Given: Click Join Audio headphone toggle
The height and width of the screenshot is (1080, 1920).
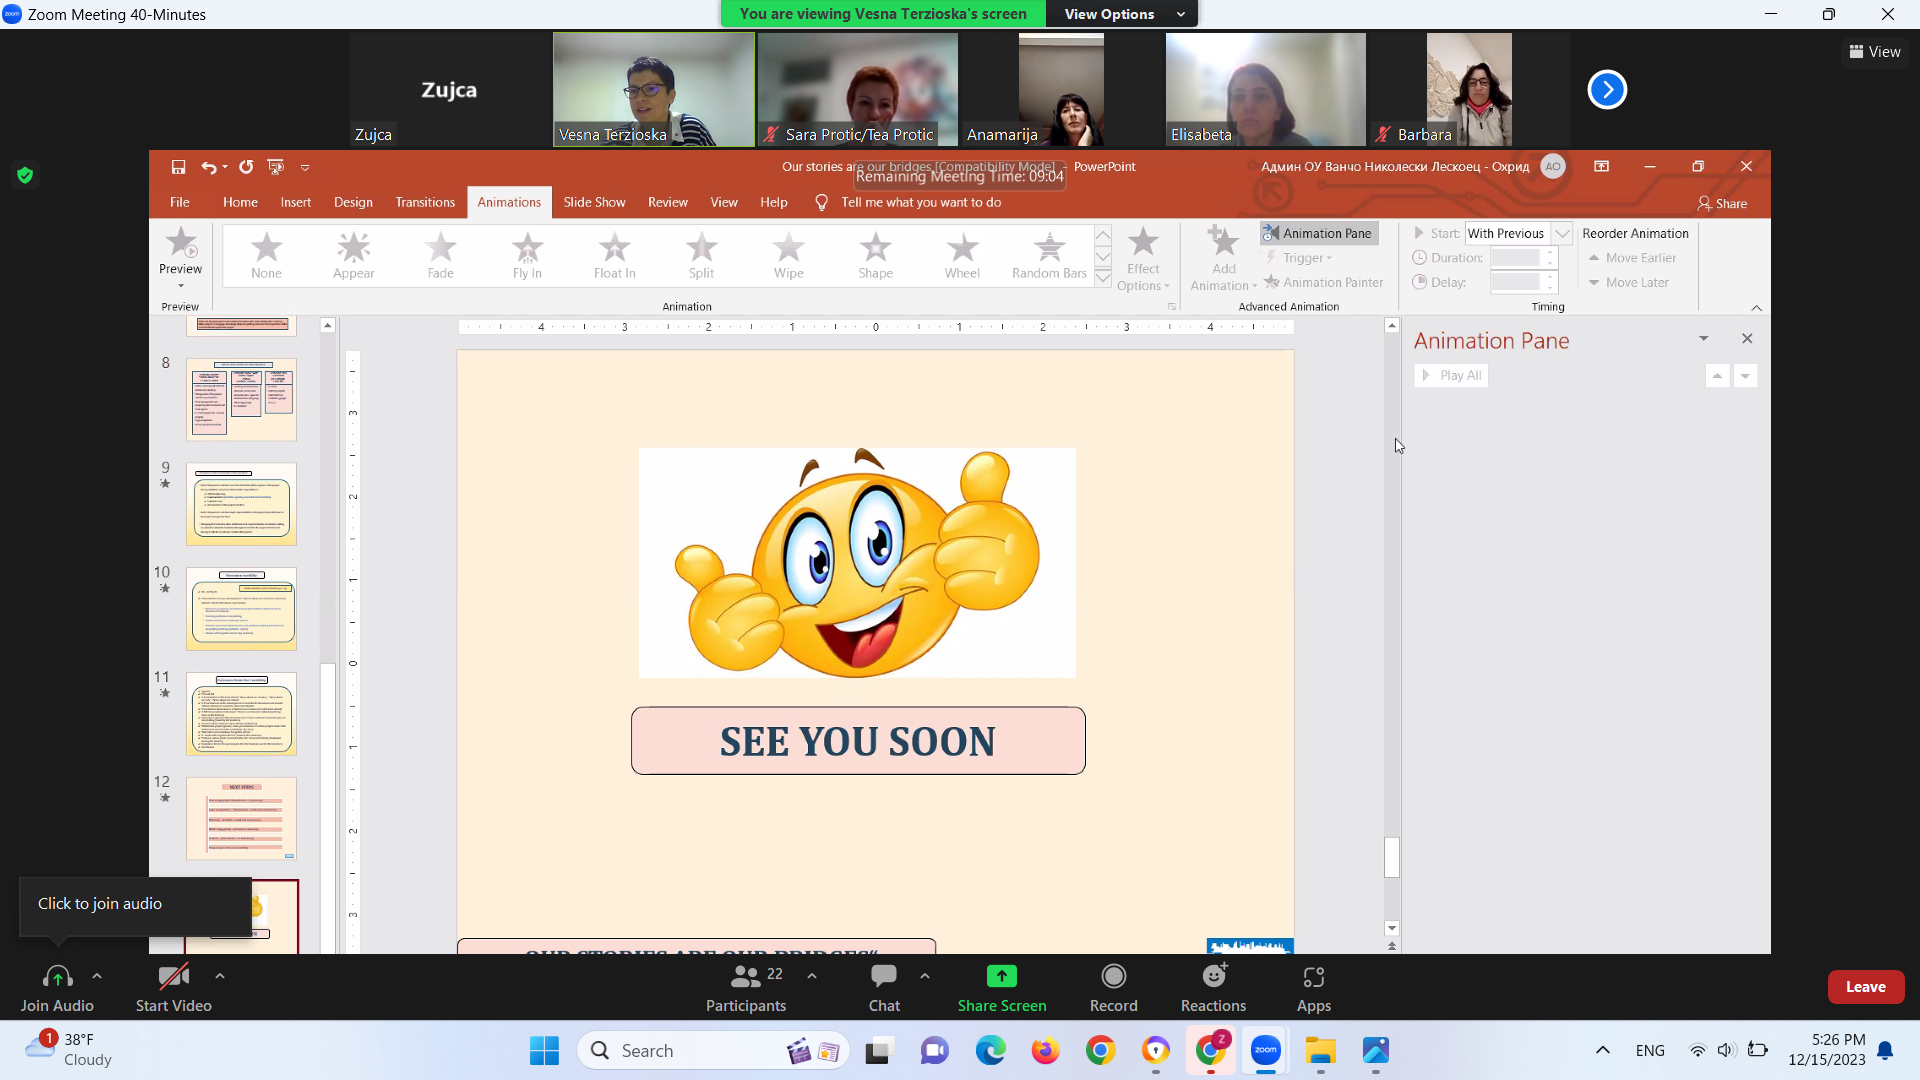Looking at the screenshot, I should (x=57, y=976).
